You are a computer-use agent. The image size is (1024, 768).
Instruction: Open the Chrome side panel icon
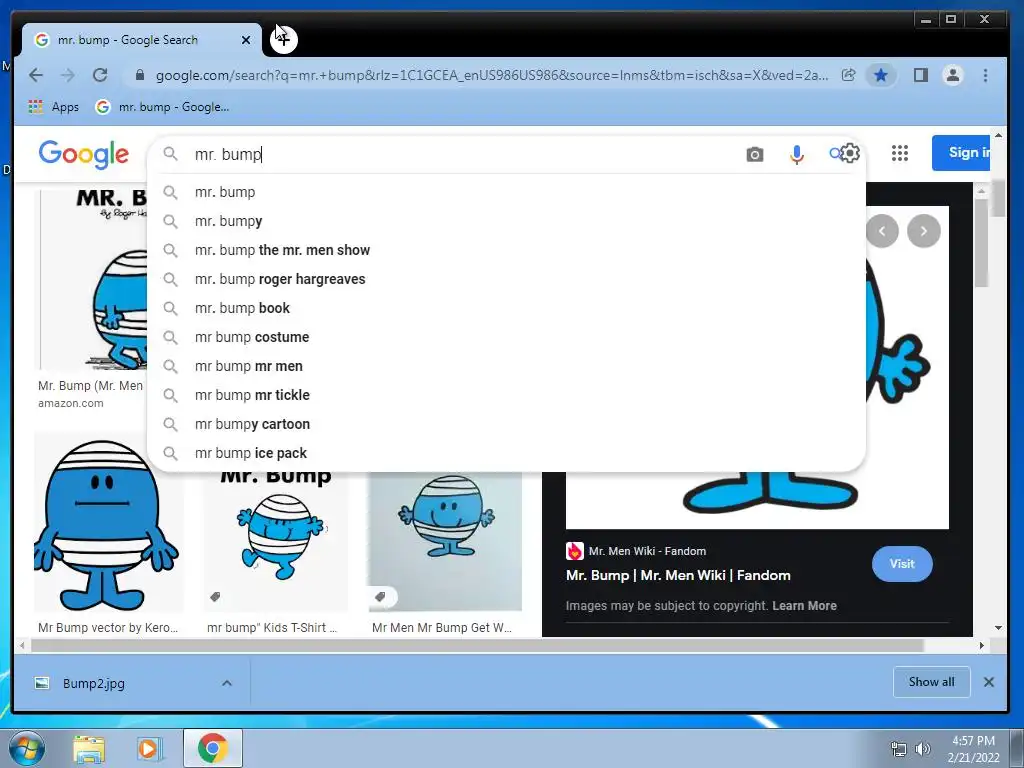tap(921, 75)
